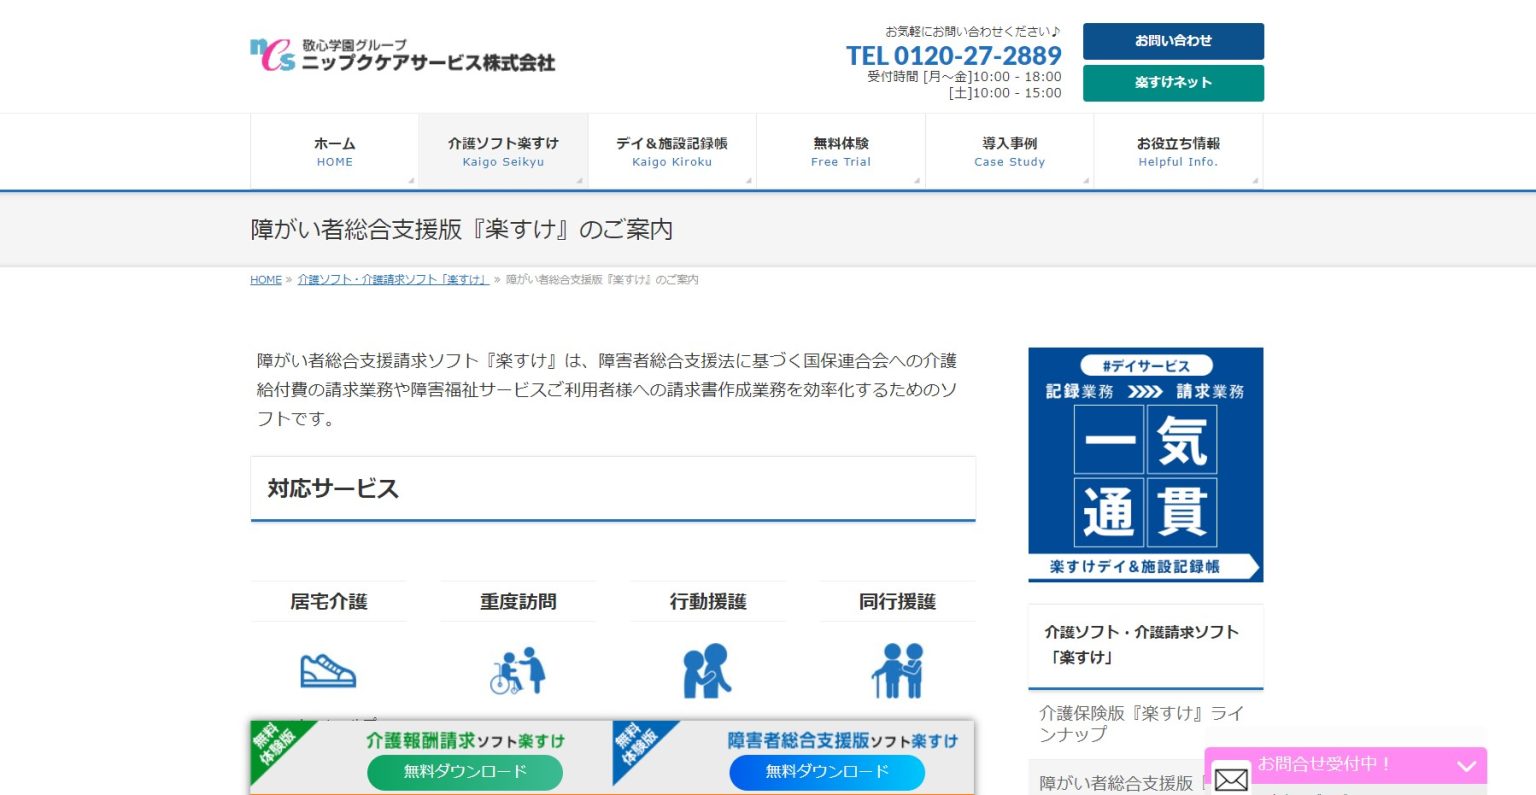Screen dimensions: 1536x795
Task: Select the 居宅介護 shoe icon
Action: point(329,668)
